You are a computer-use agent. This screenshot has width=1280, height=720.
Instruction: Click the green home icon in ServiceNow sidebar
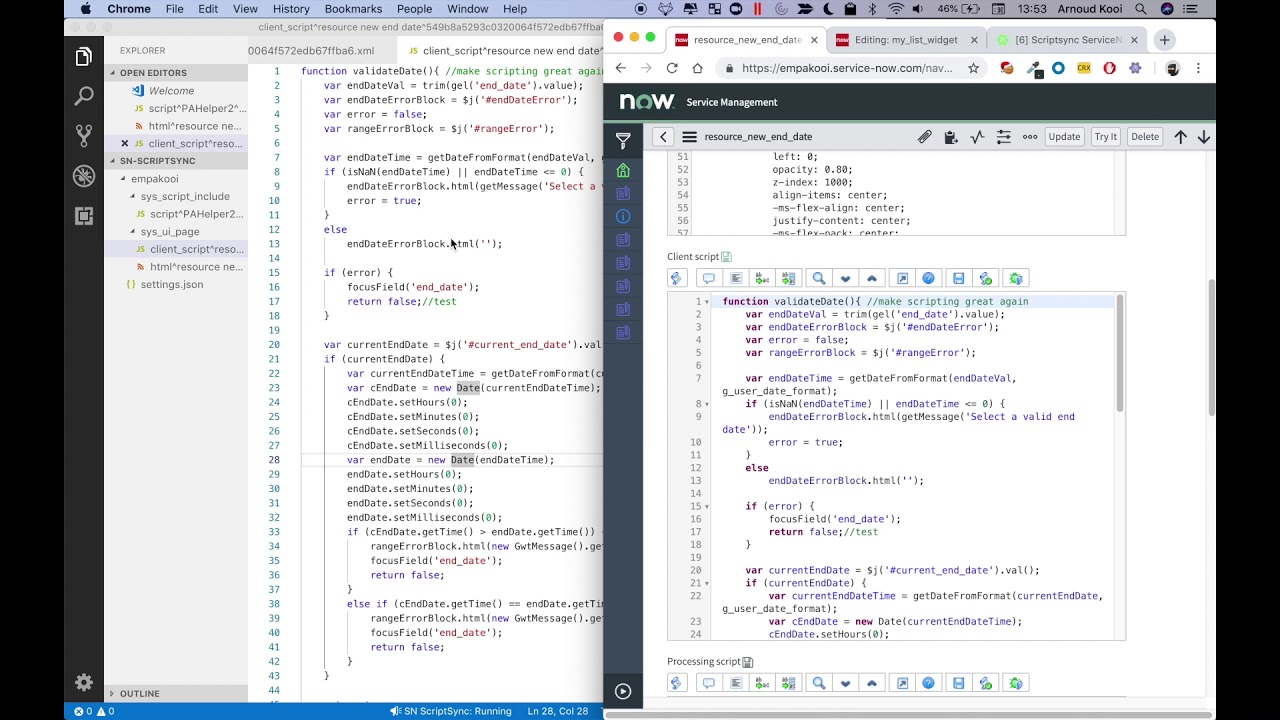(x=623, y=170)
